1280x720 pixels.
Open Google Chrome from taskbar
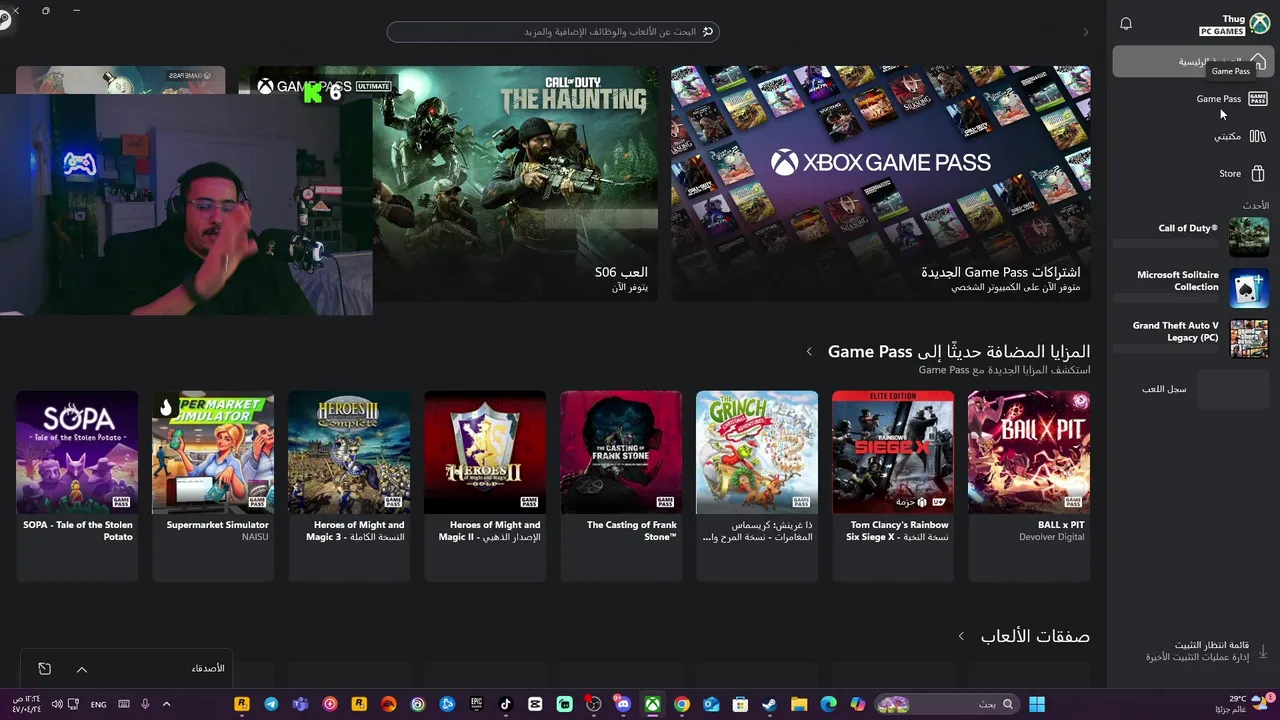pyautogui.click(x=682, y=704)
